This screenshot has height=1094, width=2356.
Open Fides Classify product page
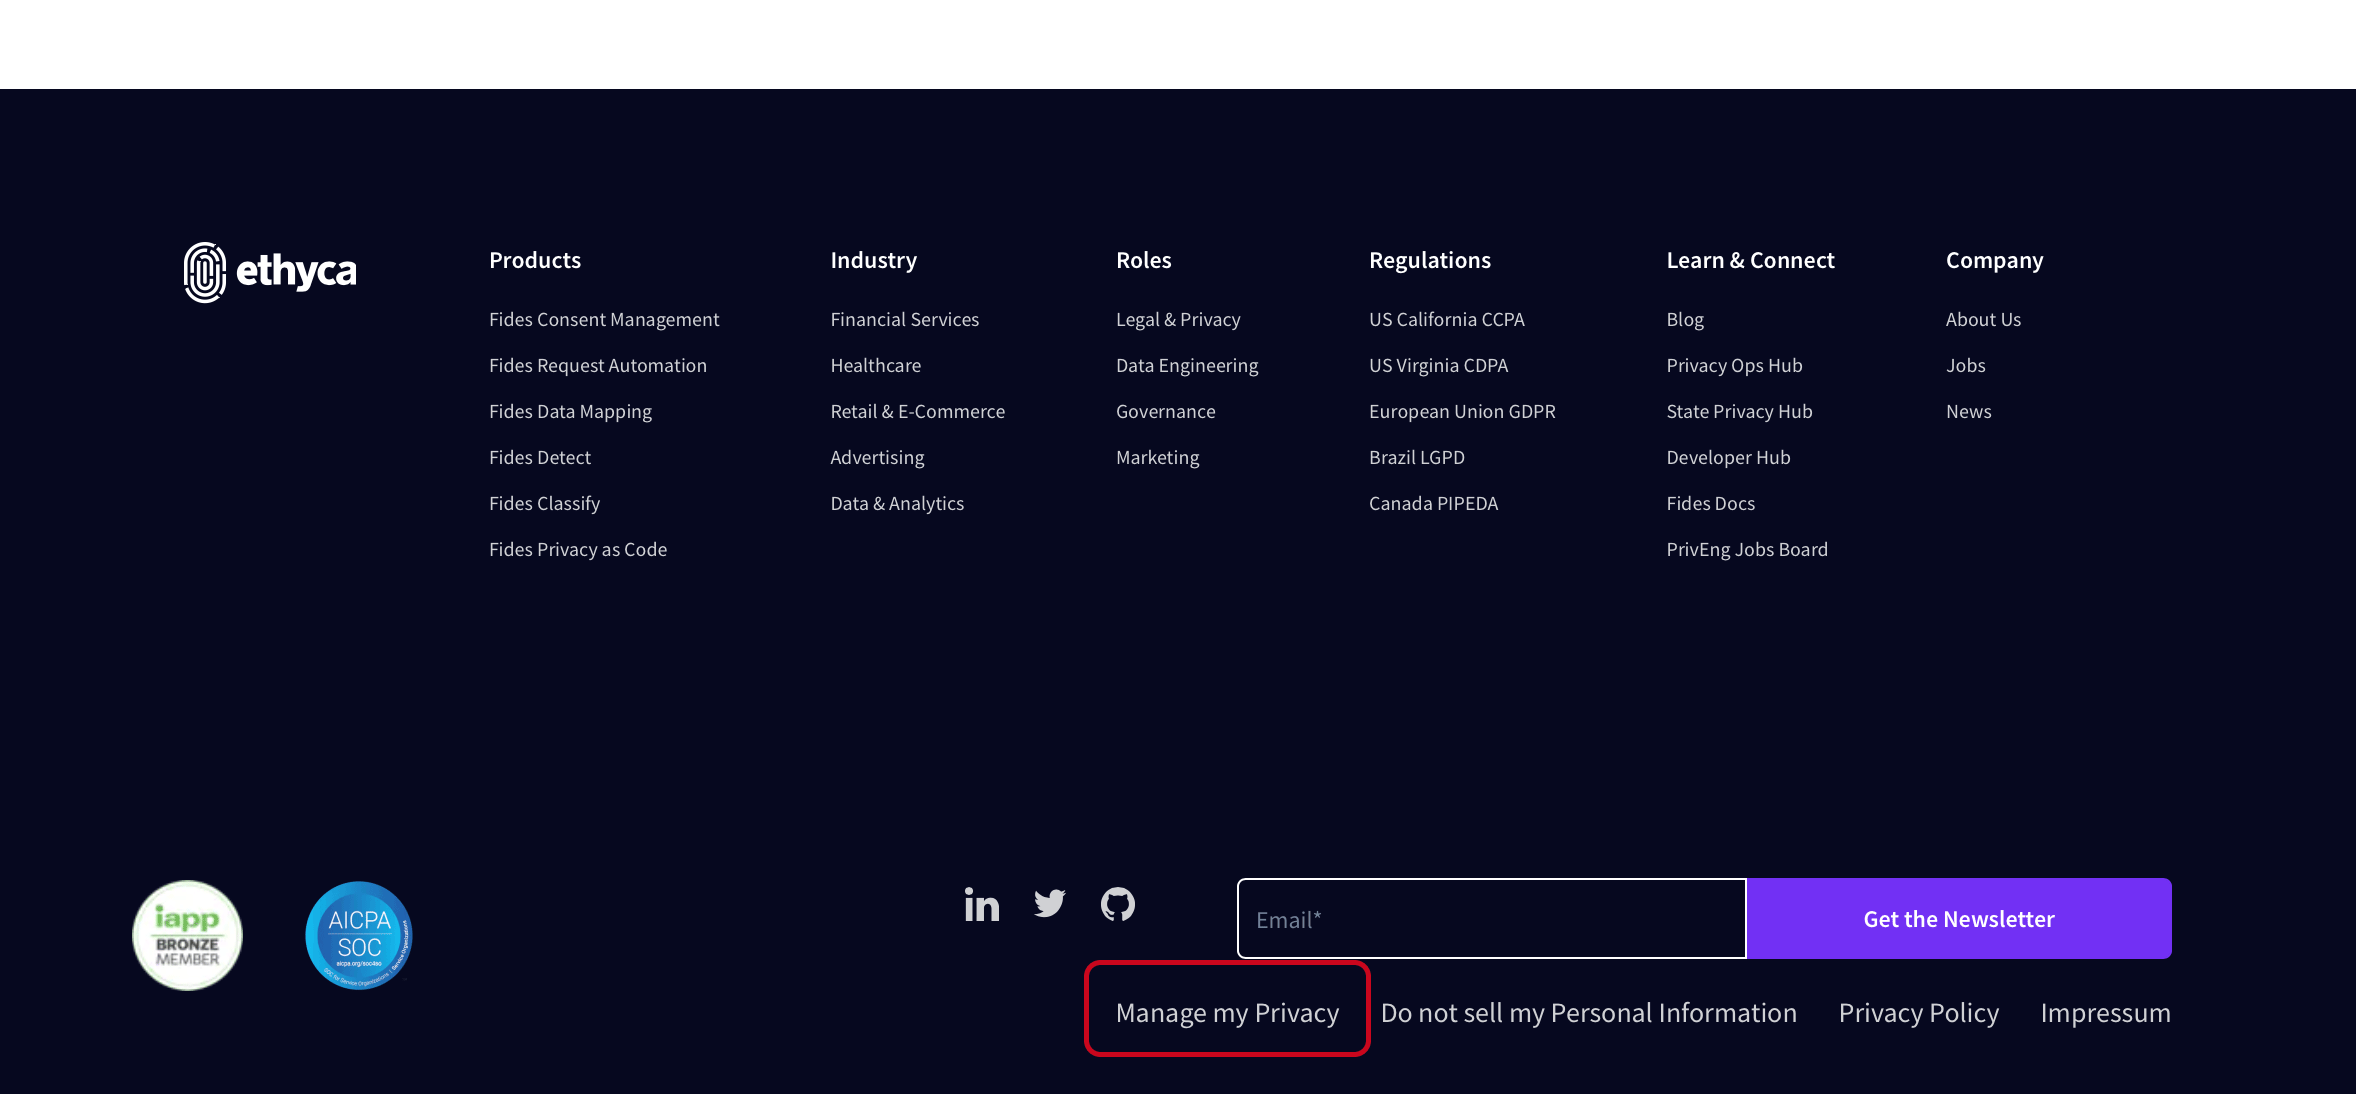[x=544, y=503]
